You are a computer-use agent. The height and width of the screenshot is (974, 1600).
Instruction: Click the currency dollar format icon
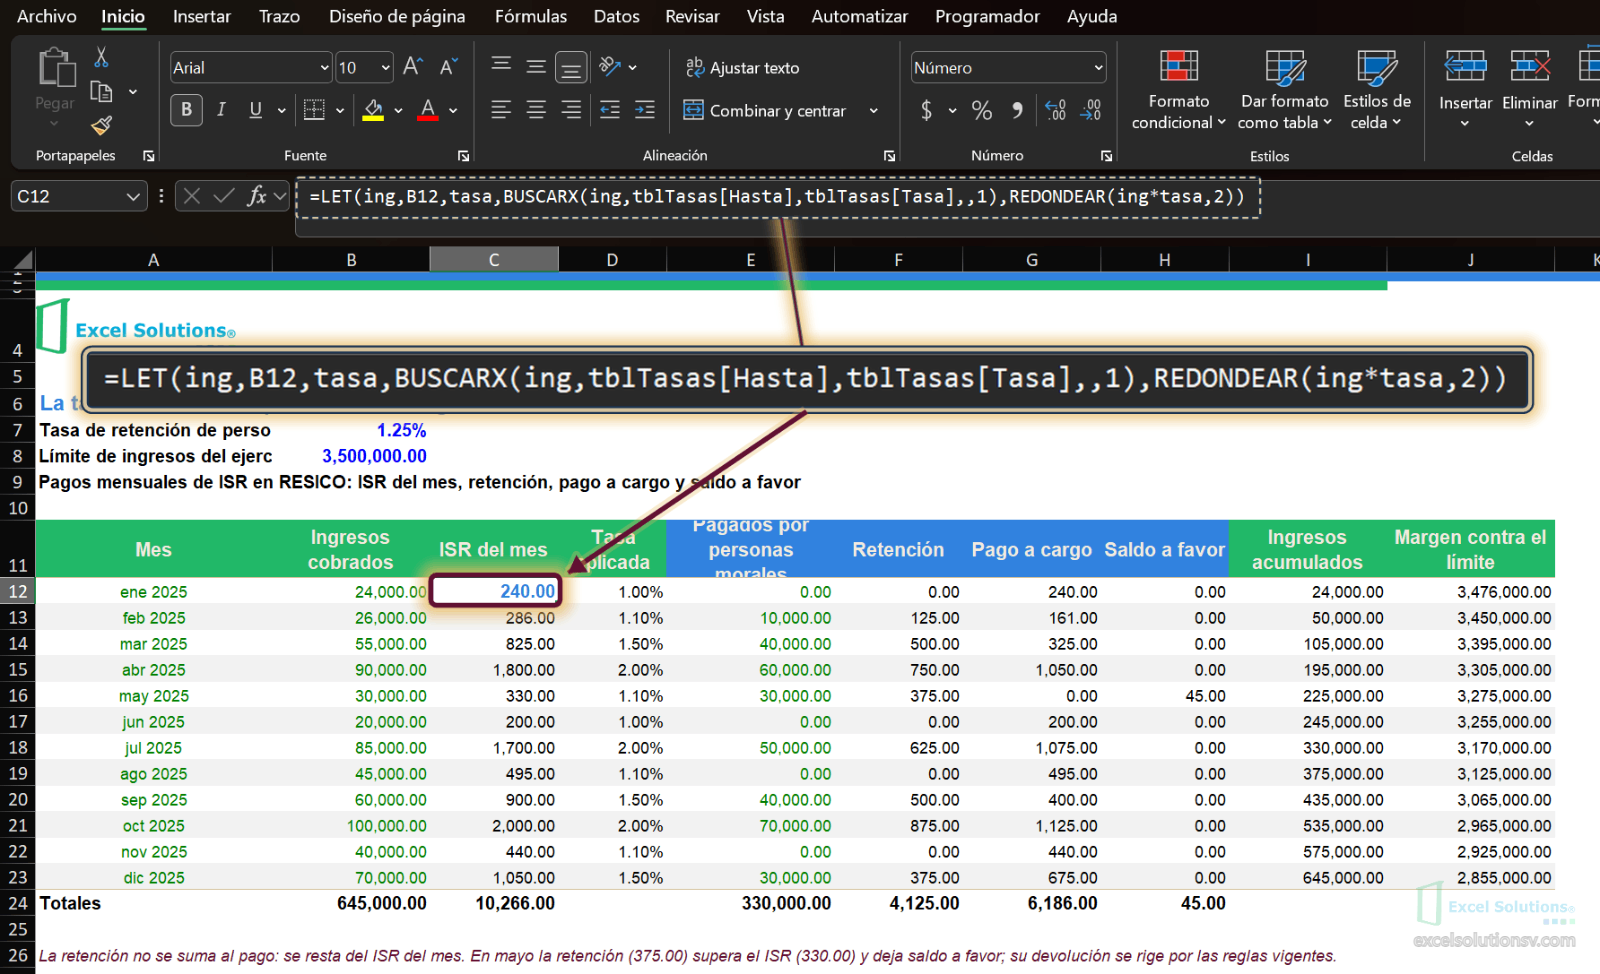click(x=926, y=110)
